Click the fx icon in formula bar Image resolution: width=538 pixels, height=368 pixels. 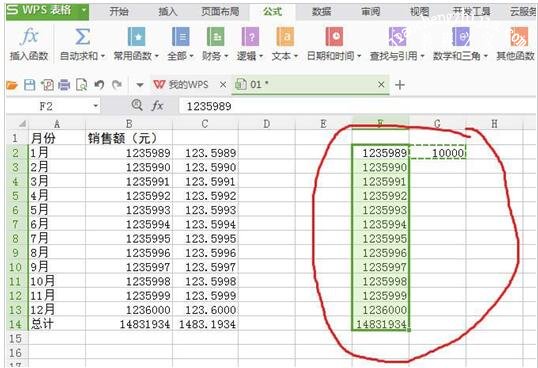click(157, 106)
